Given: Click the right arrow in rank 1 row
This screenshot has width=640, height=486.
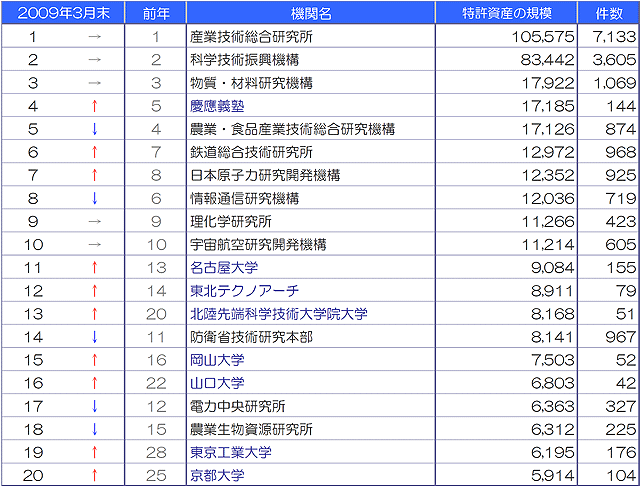Looking at the screenshot, I should click(94, 37).
